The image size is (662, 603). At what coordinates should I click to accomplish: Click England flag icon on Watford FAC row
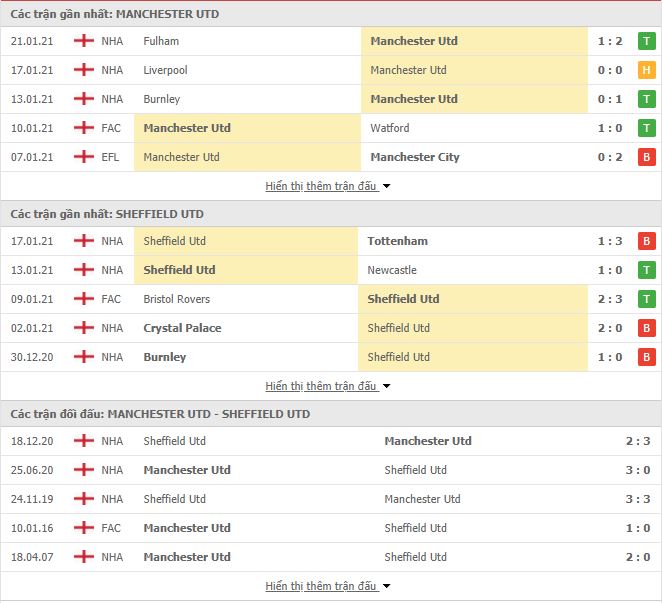pos(84,128)
